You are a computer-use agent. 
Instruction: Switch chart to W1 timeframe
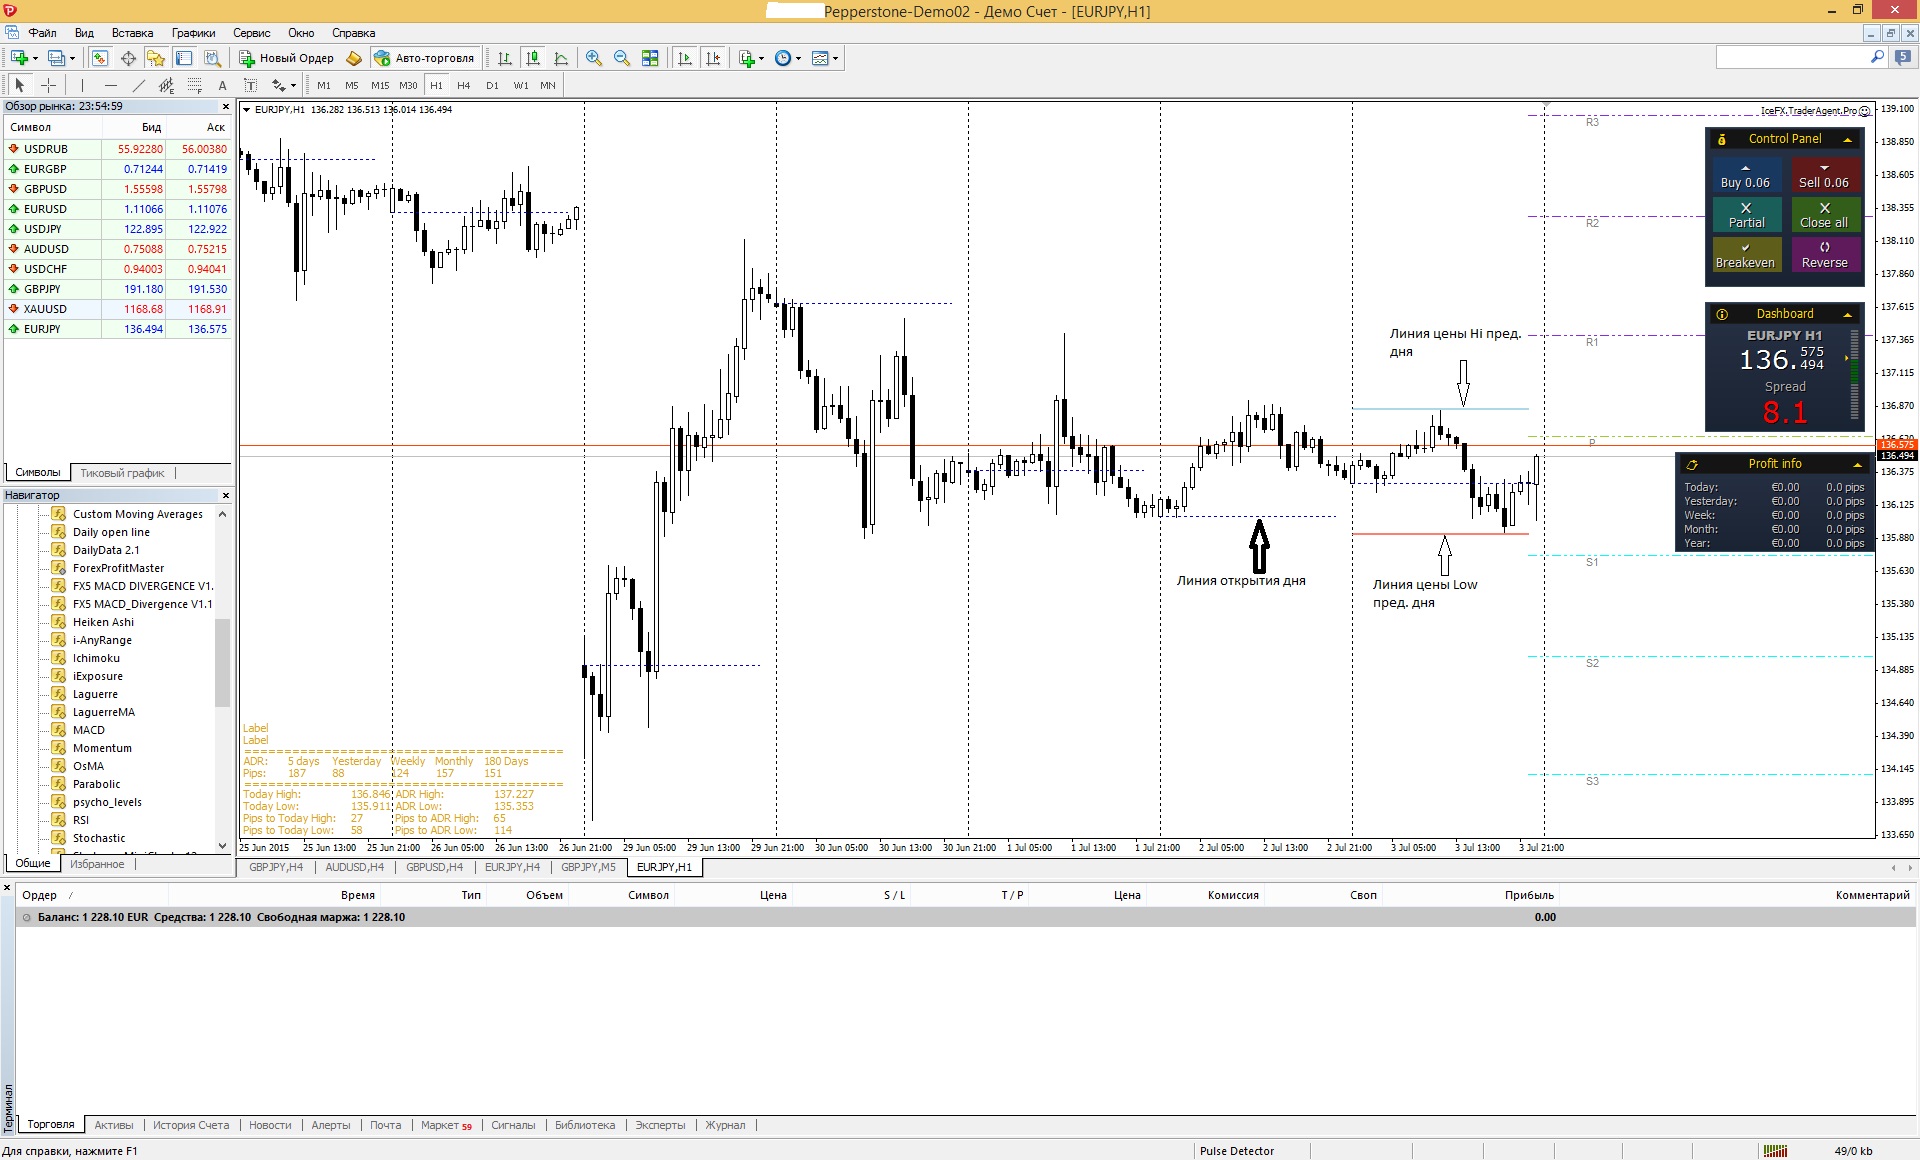521,85
